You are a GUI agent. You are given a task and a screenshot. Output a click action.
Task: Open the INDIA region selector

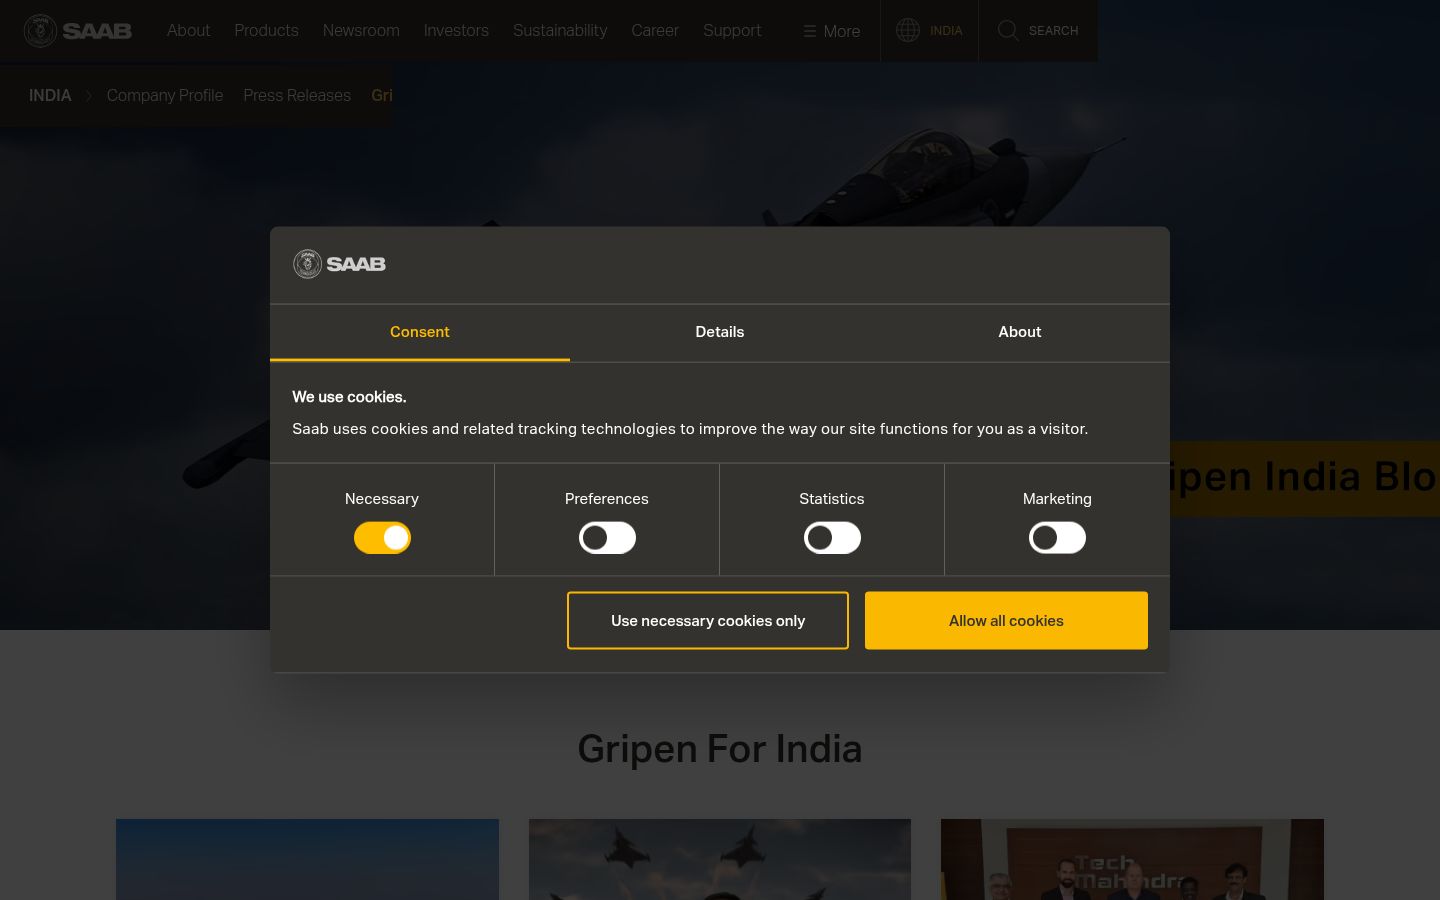[929, 31]
